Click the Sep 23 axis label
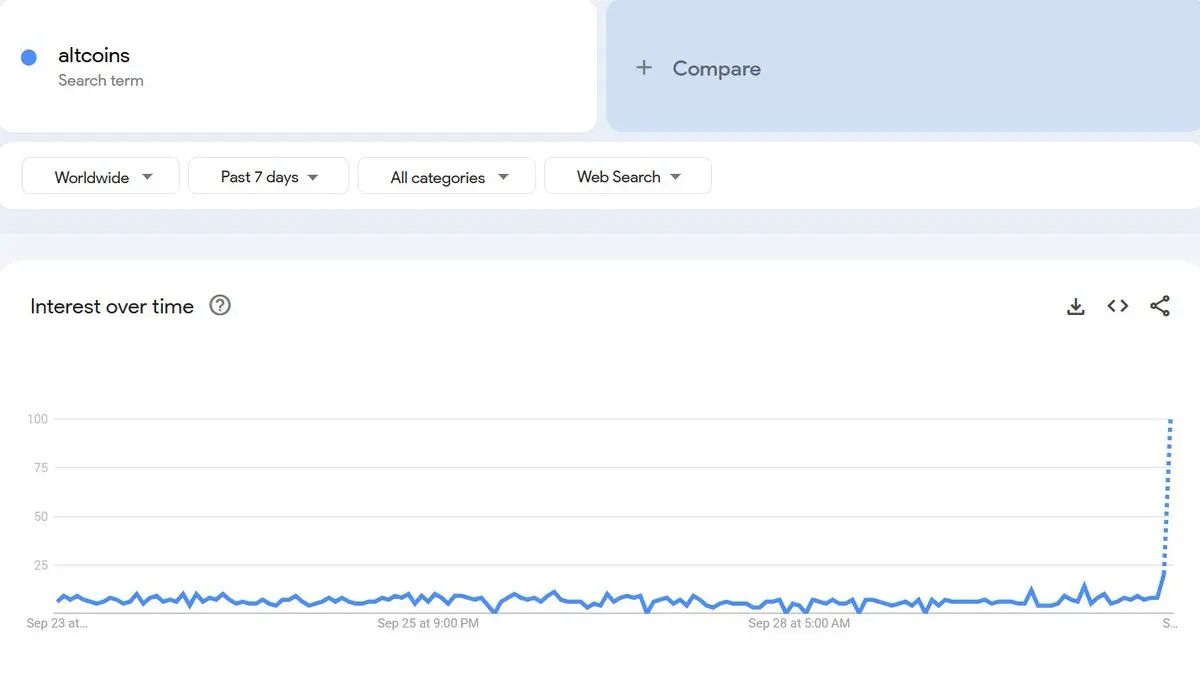The height and width of the screenshot is (688, 1200). click(57, 623)
